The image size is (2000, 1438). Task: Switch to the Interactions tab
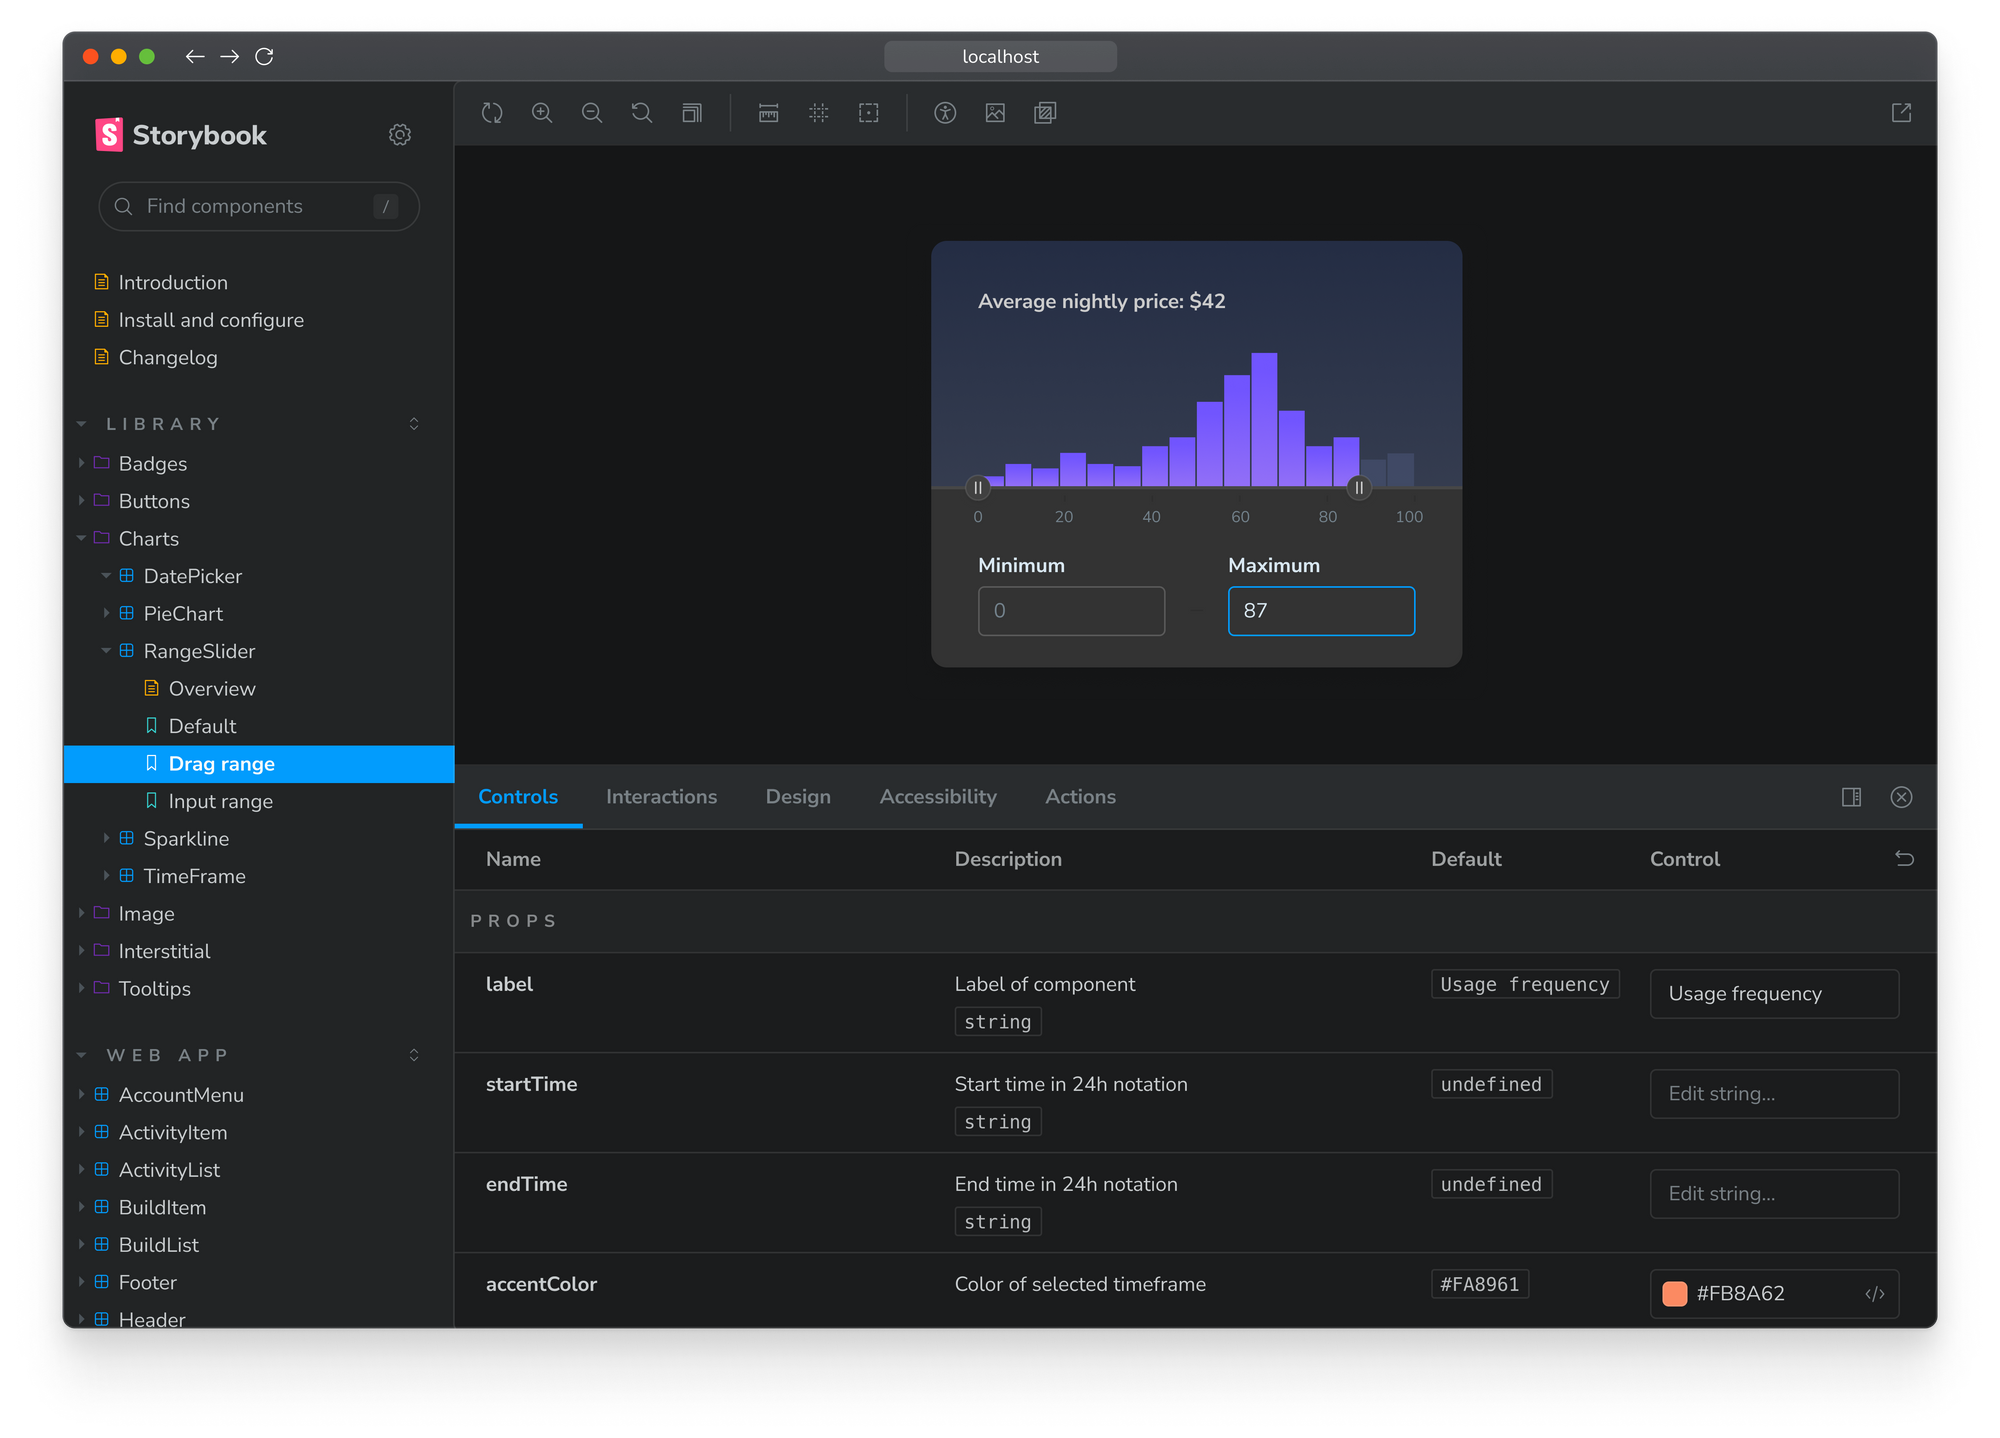coord(661,797)
